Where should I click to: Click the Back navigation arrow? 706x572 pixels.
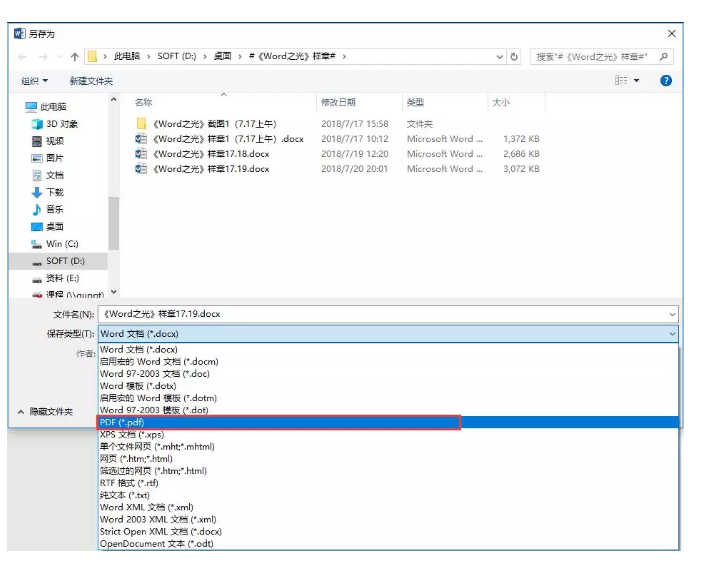tap(22, 57)
